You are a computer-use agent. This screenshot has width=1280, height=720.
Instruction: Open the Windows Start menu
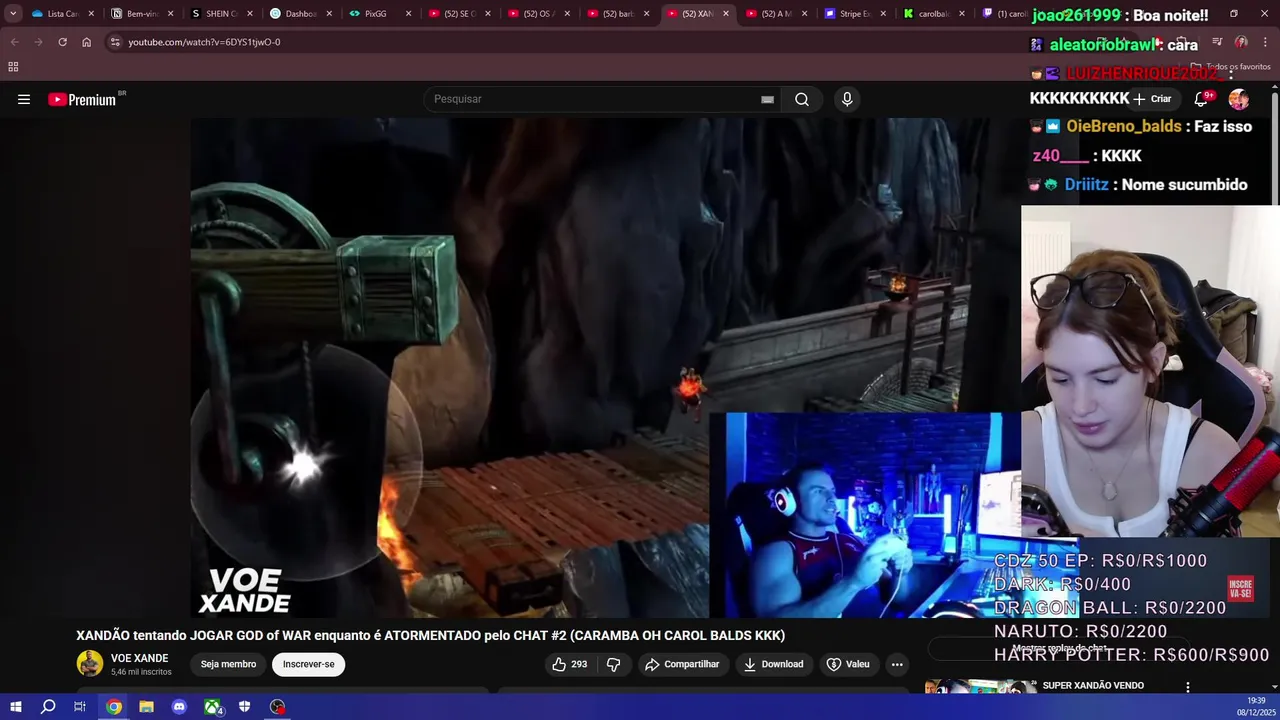tap(15, 707)
